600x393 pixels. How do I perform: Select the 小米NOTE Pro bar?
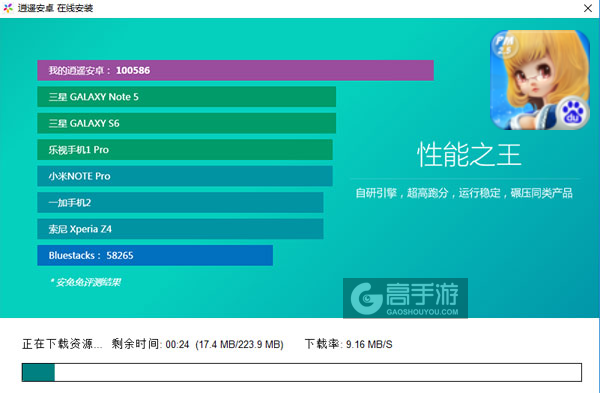pos(185,176)
